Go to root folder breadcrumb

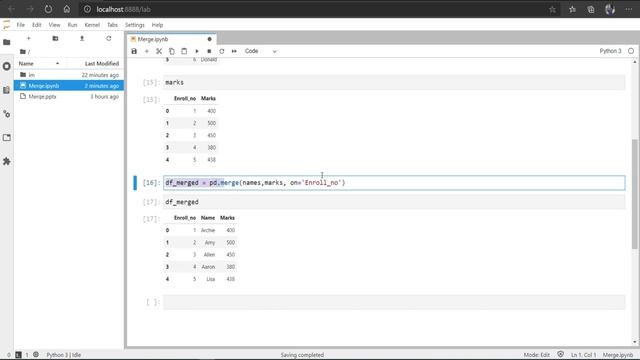pos(24,51)
